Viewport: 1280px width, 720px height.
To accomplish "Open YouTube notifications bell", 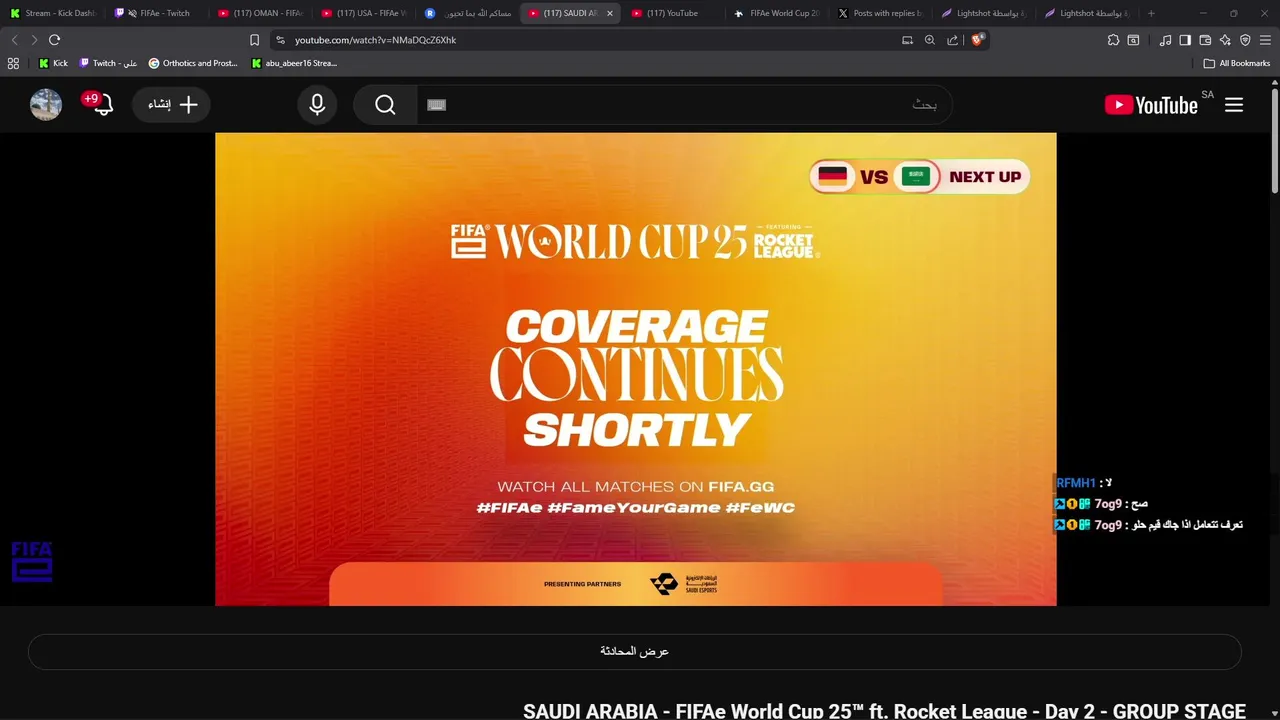I will click(x=102, y=104).
